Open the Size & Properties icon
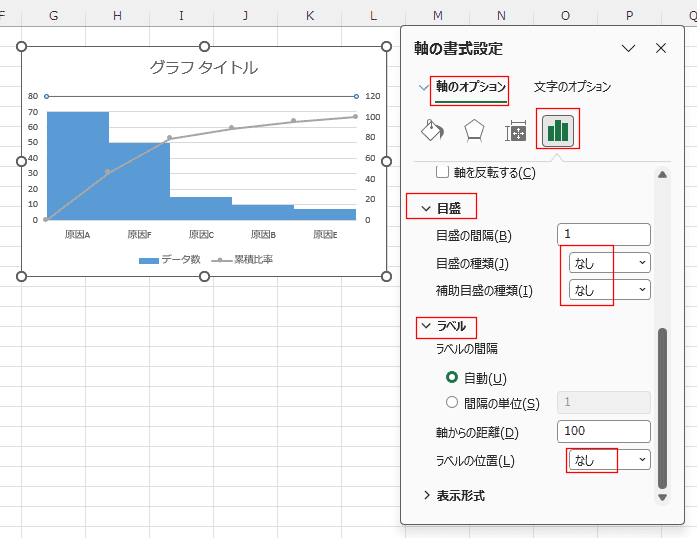Image resolution: width=697 pixels, height=538 pixels. point(516,131)
